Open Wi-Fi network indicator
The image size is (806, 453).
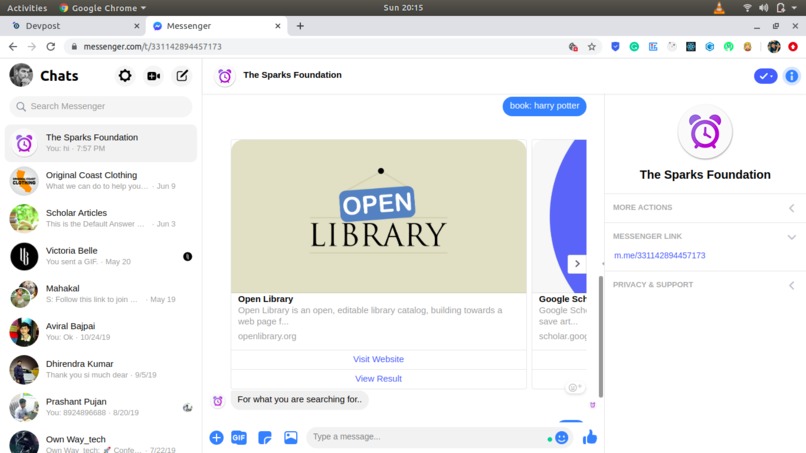pyautogui.click(x=747, y=8)
